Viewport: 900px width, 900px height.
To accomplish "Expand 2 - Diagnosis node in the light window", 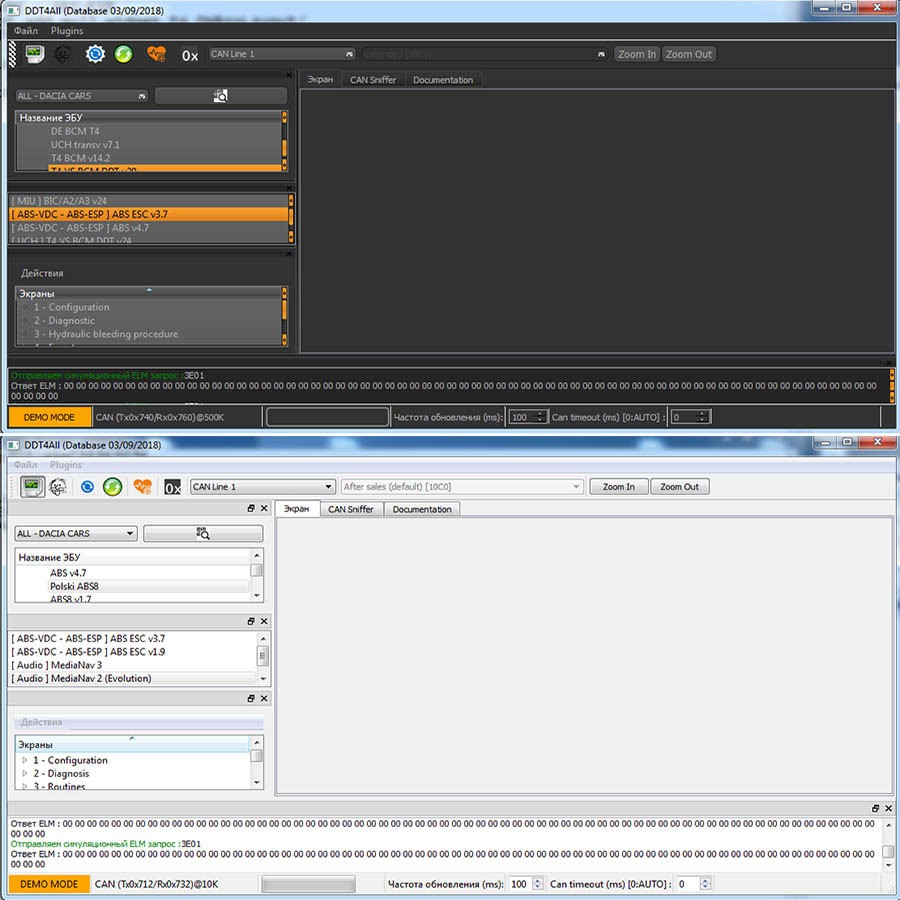I will pos(25,773).
